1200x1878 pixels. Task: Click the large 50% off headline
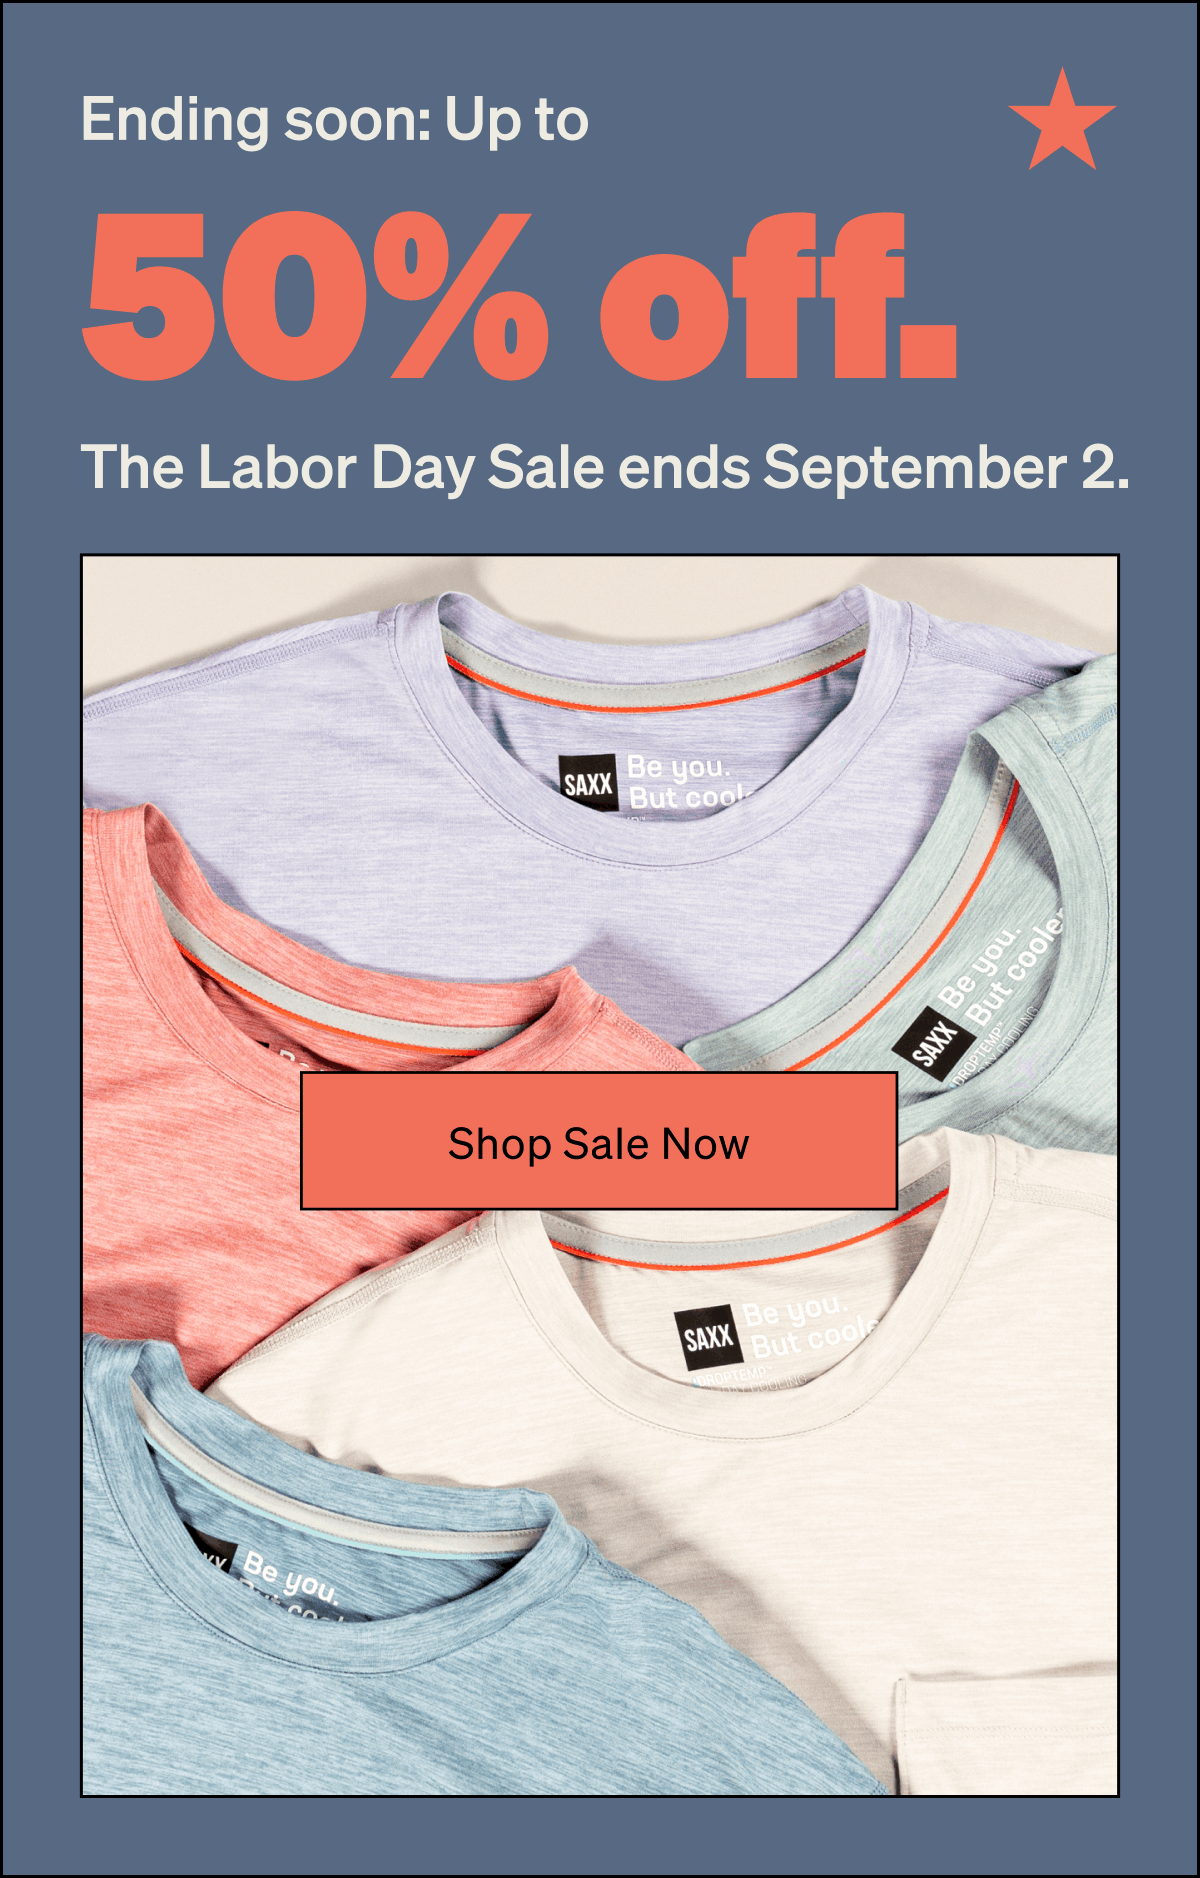pyautogui.click(x=520, y=295)
